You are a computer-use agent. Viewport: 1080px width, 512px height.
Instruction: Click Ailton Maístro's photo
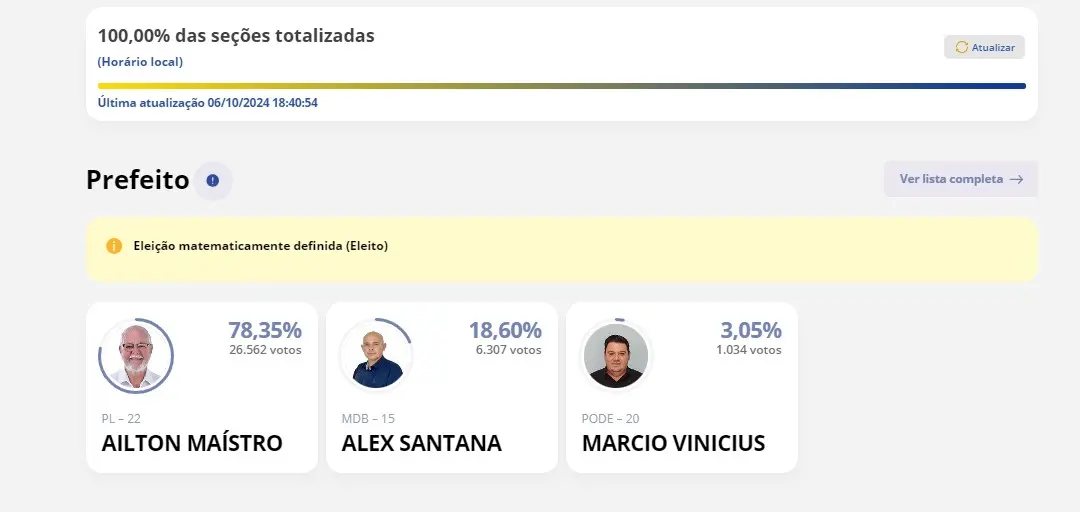[136, 356]
